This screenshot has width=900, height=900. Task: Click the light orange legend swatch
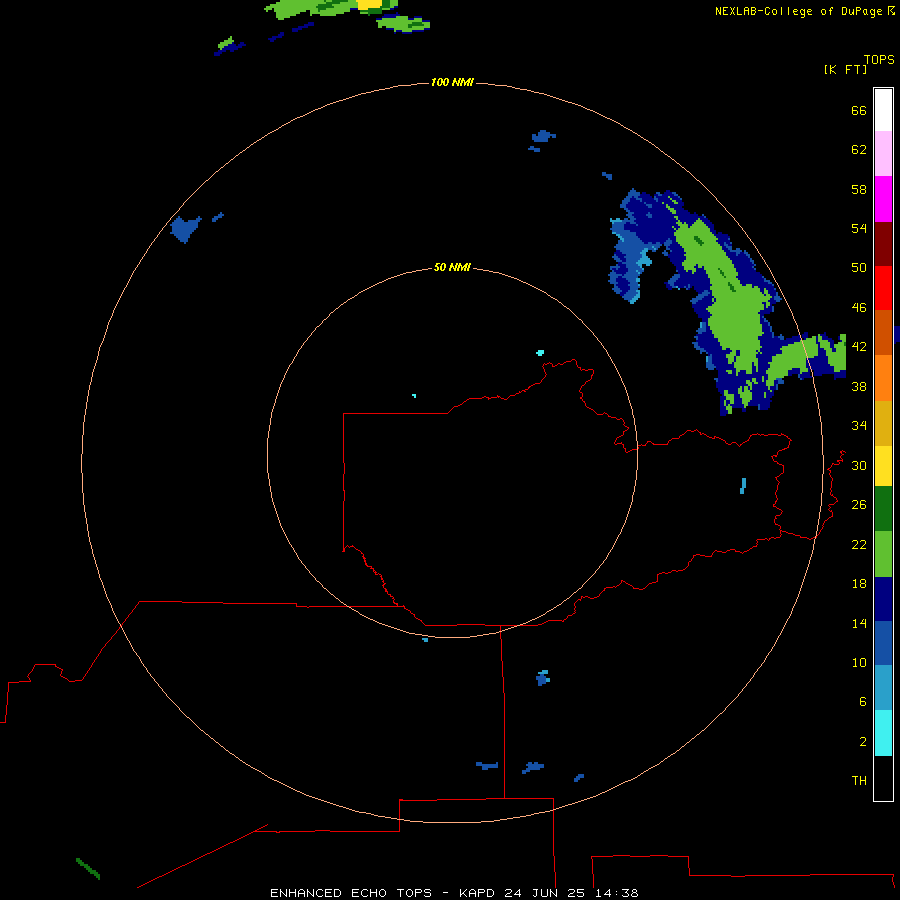click(883, 378)
